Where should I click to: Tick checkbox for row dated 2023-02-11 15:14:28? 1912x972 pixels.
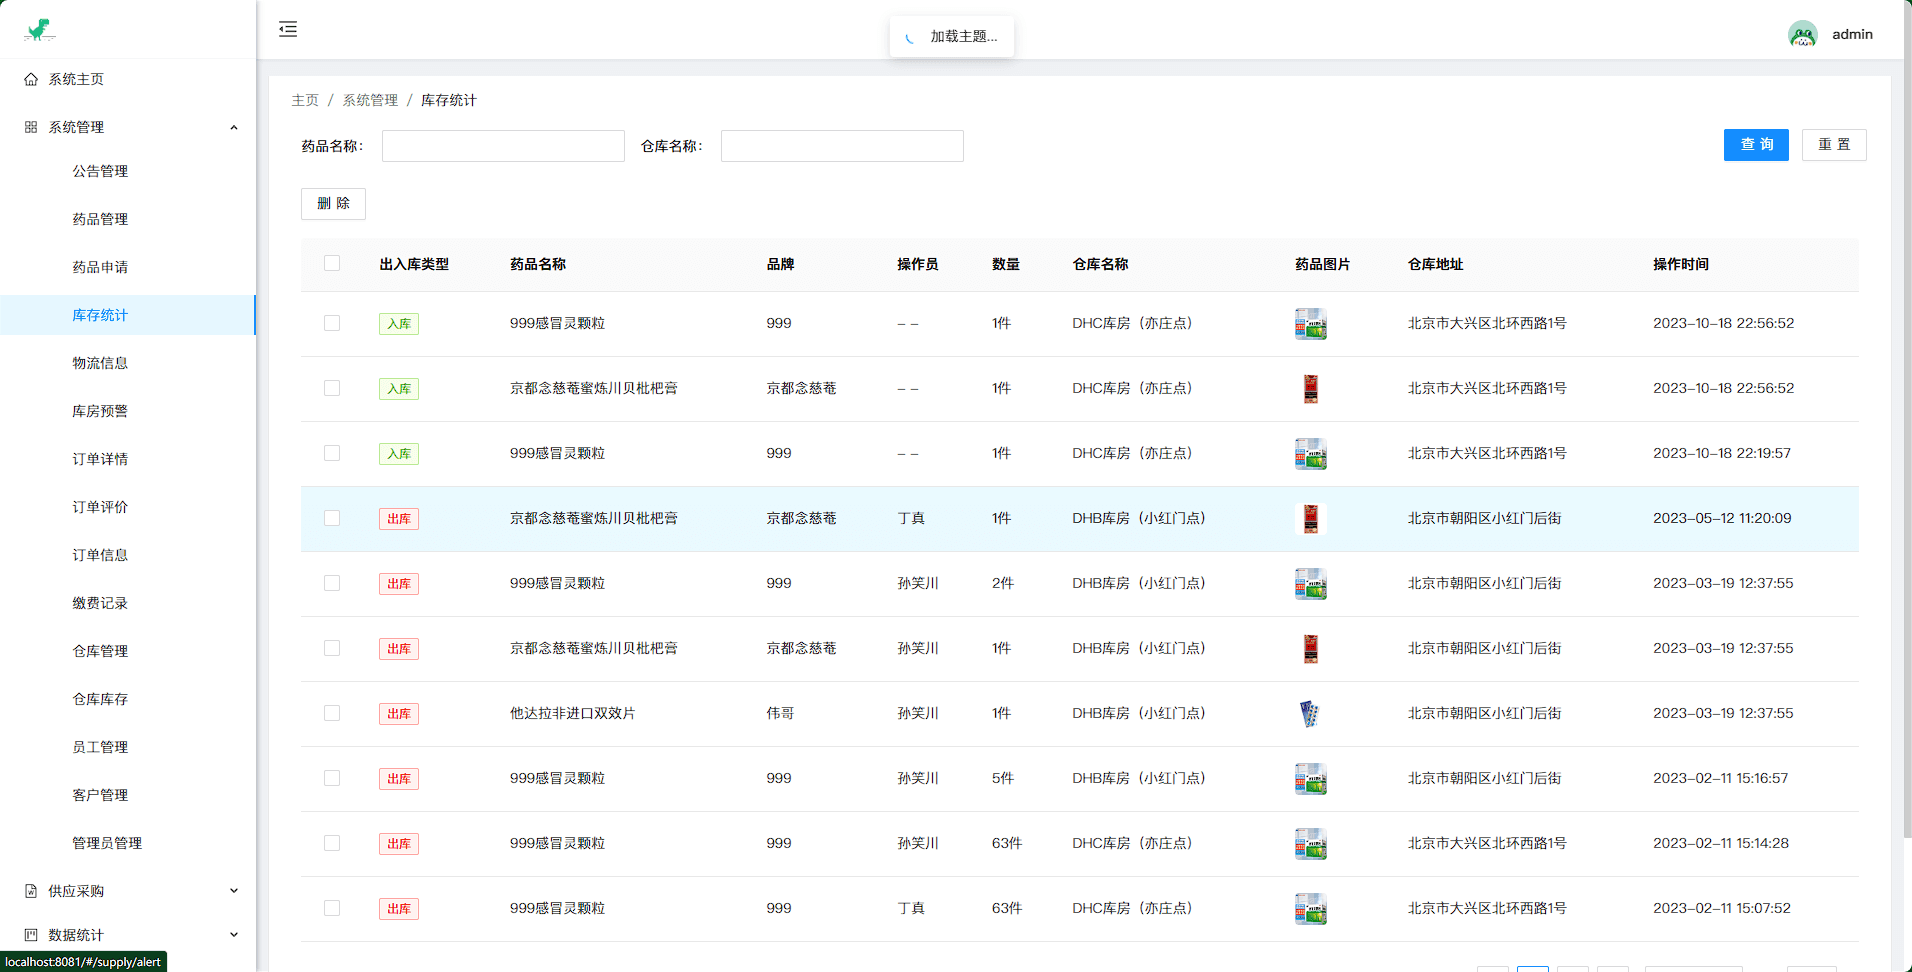point(332,843)
